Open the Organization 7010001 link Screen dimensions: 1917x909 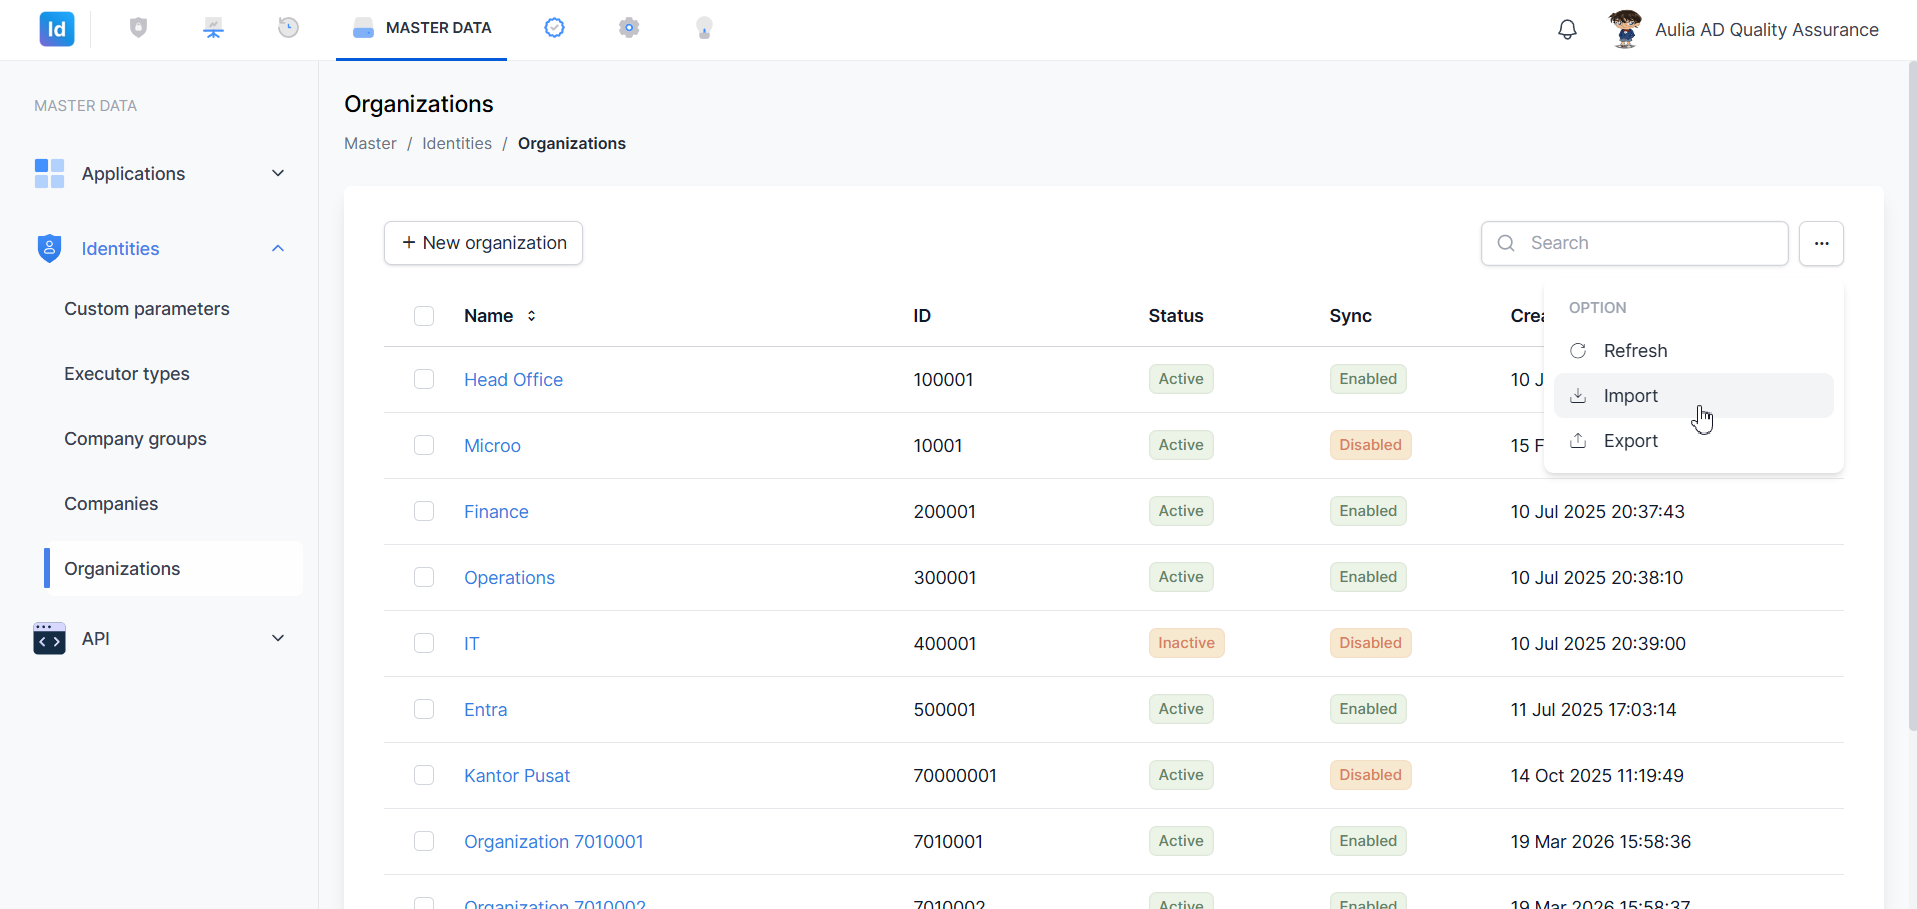click(554, 842)
